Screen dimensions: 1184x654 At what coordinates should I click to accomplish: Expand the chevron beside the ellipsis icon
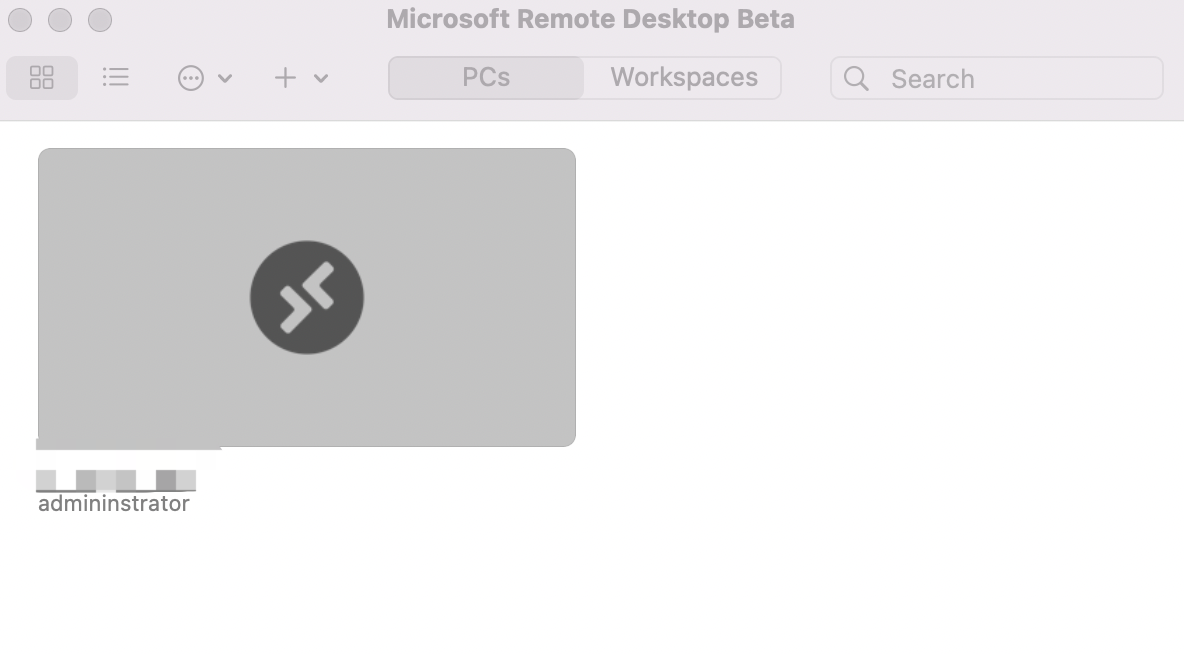coord(225,78)
